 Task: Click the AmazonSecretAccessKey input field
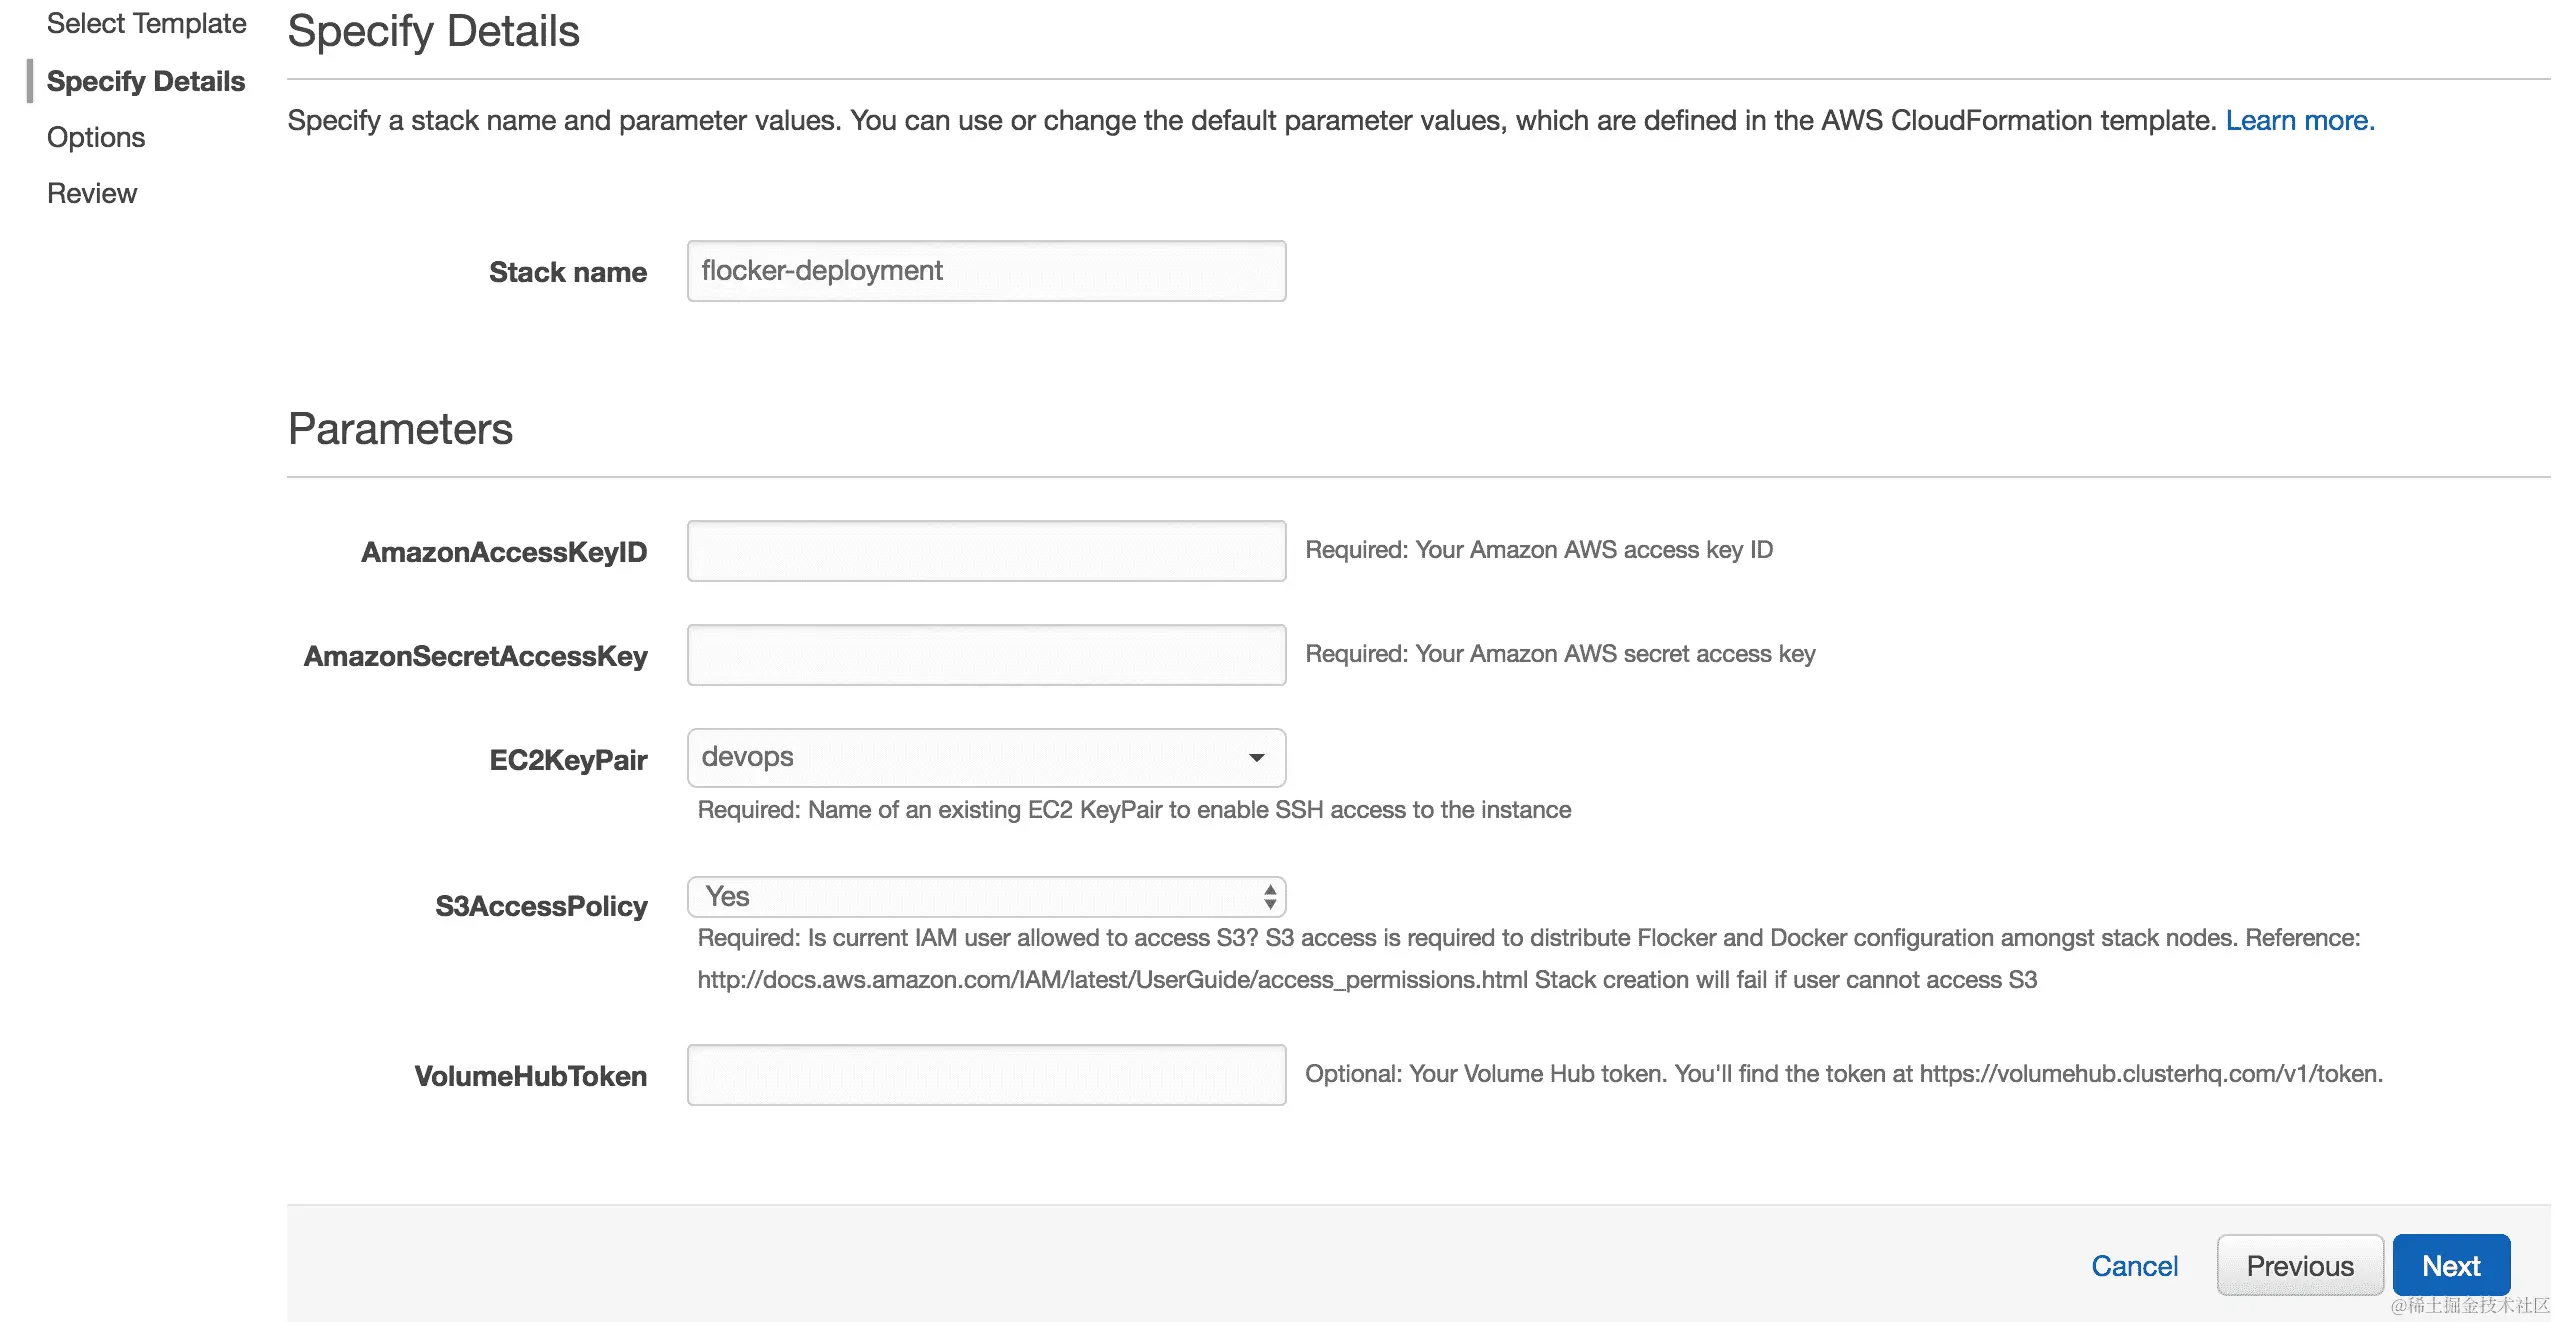click(985, 655)
